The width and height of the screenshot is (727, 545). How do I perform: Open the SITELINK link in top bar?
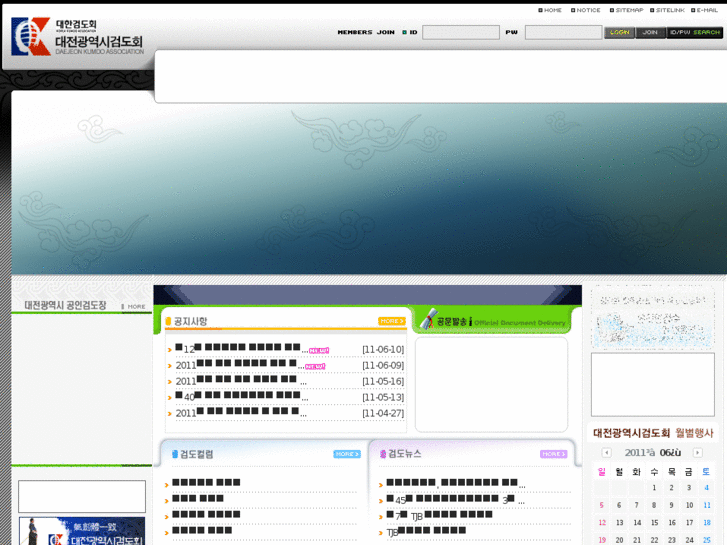[667, 10]
